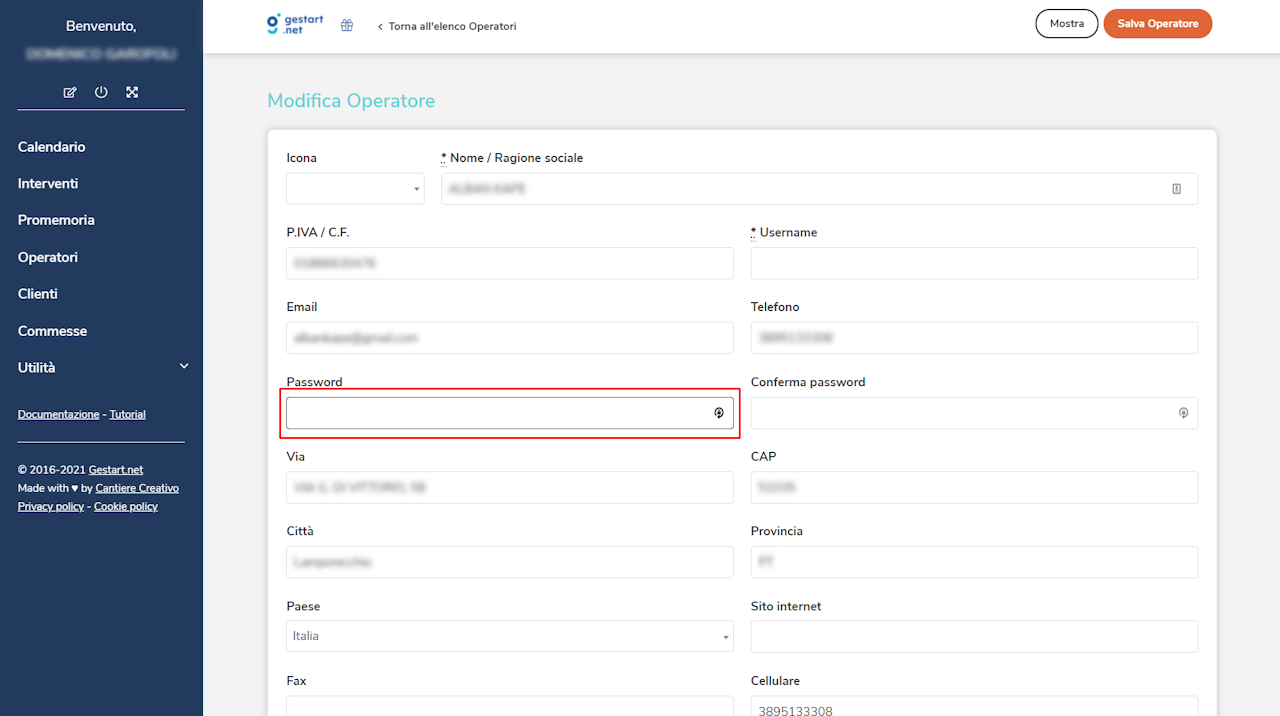The width and height of the screenshot is (1280, 716).
Task: Click into the Username input field
Action: [973, 263]
